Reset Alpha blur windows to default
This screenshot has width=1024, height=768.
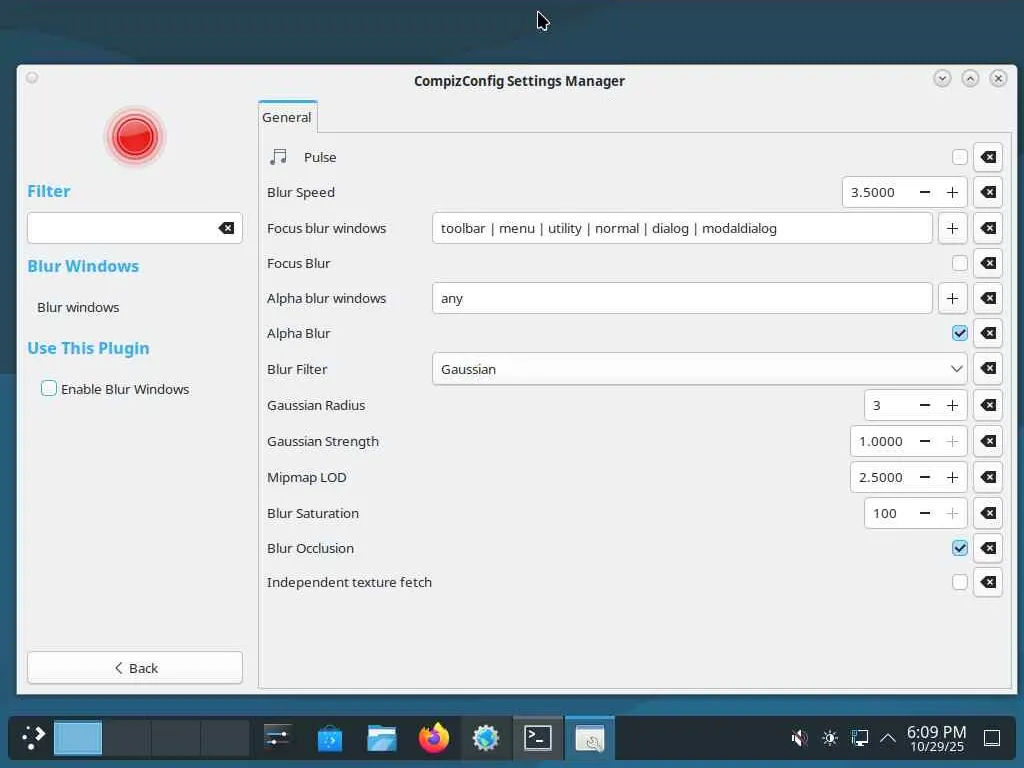point(987,298)
